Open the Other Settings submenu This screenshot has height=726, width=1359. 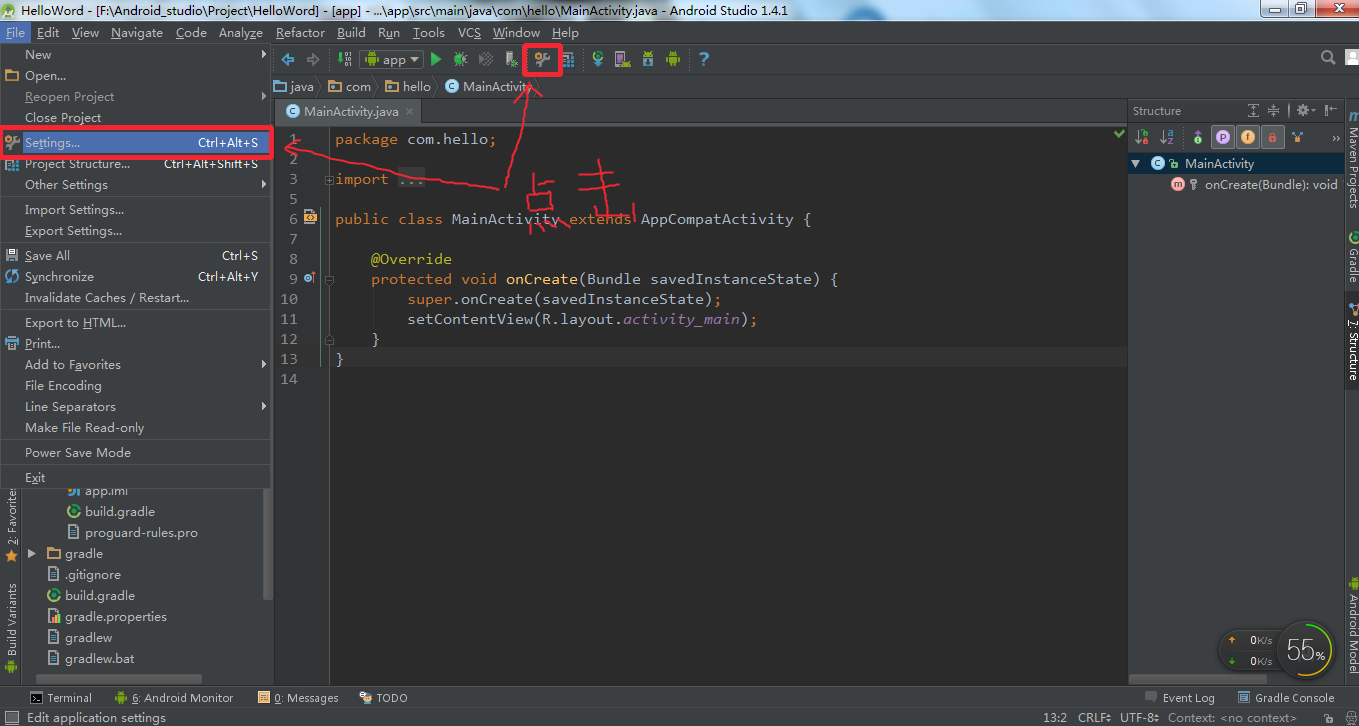tap(136, 185)
